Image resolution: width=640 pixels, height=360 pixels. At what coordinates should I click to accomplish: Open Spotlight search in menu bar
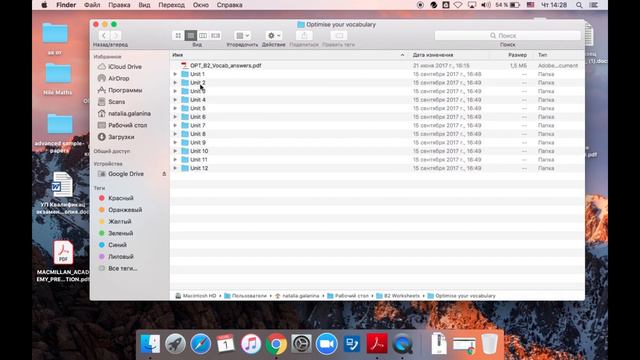click(579, 5)
